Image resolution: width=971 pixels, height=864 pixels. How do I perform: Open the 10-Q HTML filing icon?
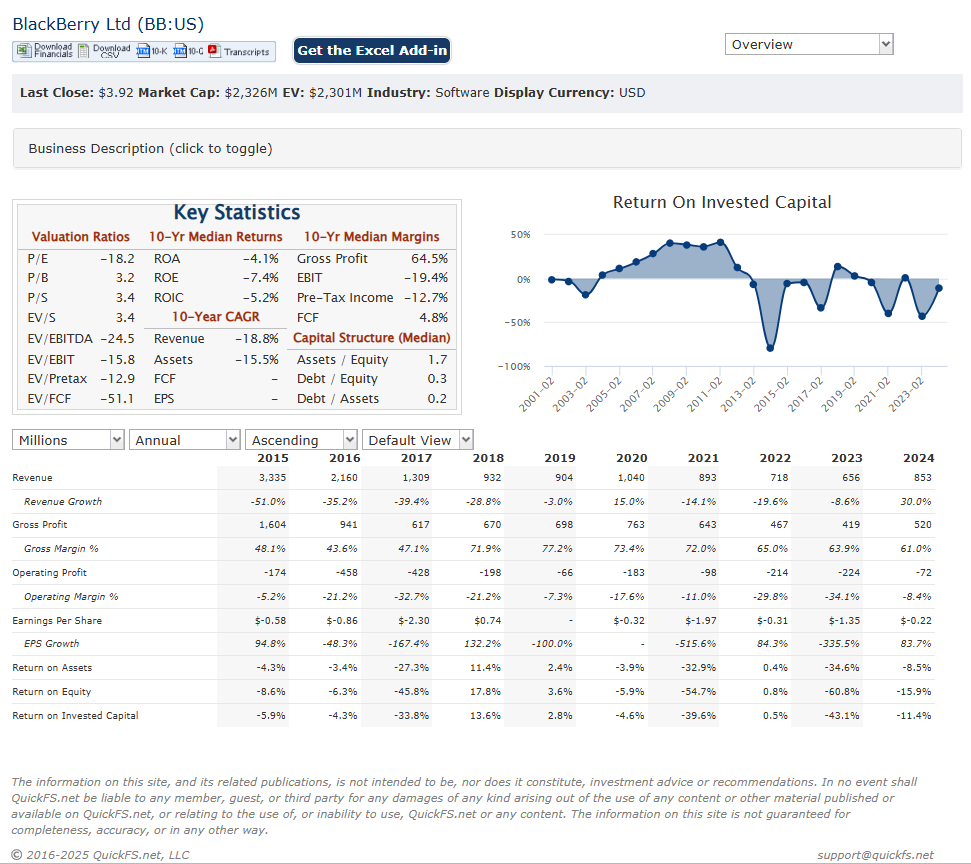pos(180,51)
